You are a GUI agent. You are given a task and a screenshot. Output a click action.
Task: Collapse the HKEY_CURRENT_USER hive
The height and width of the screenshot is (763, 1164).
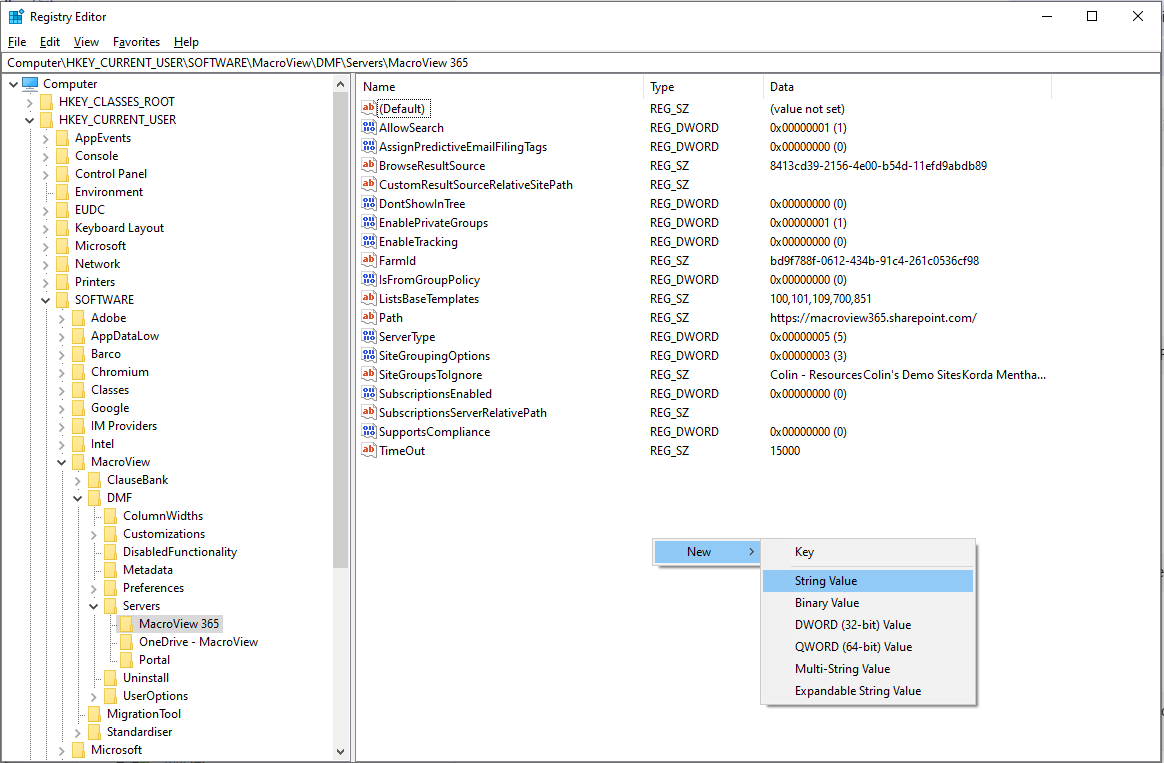(30, 119)
